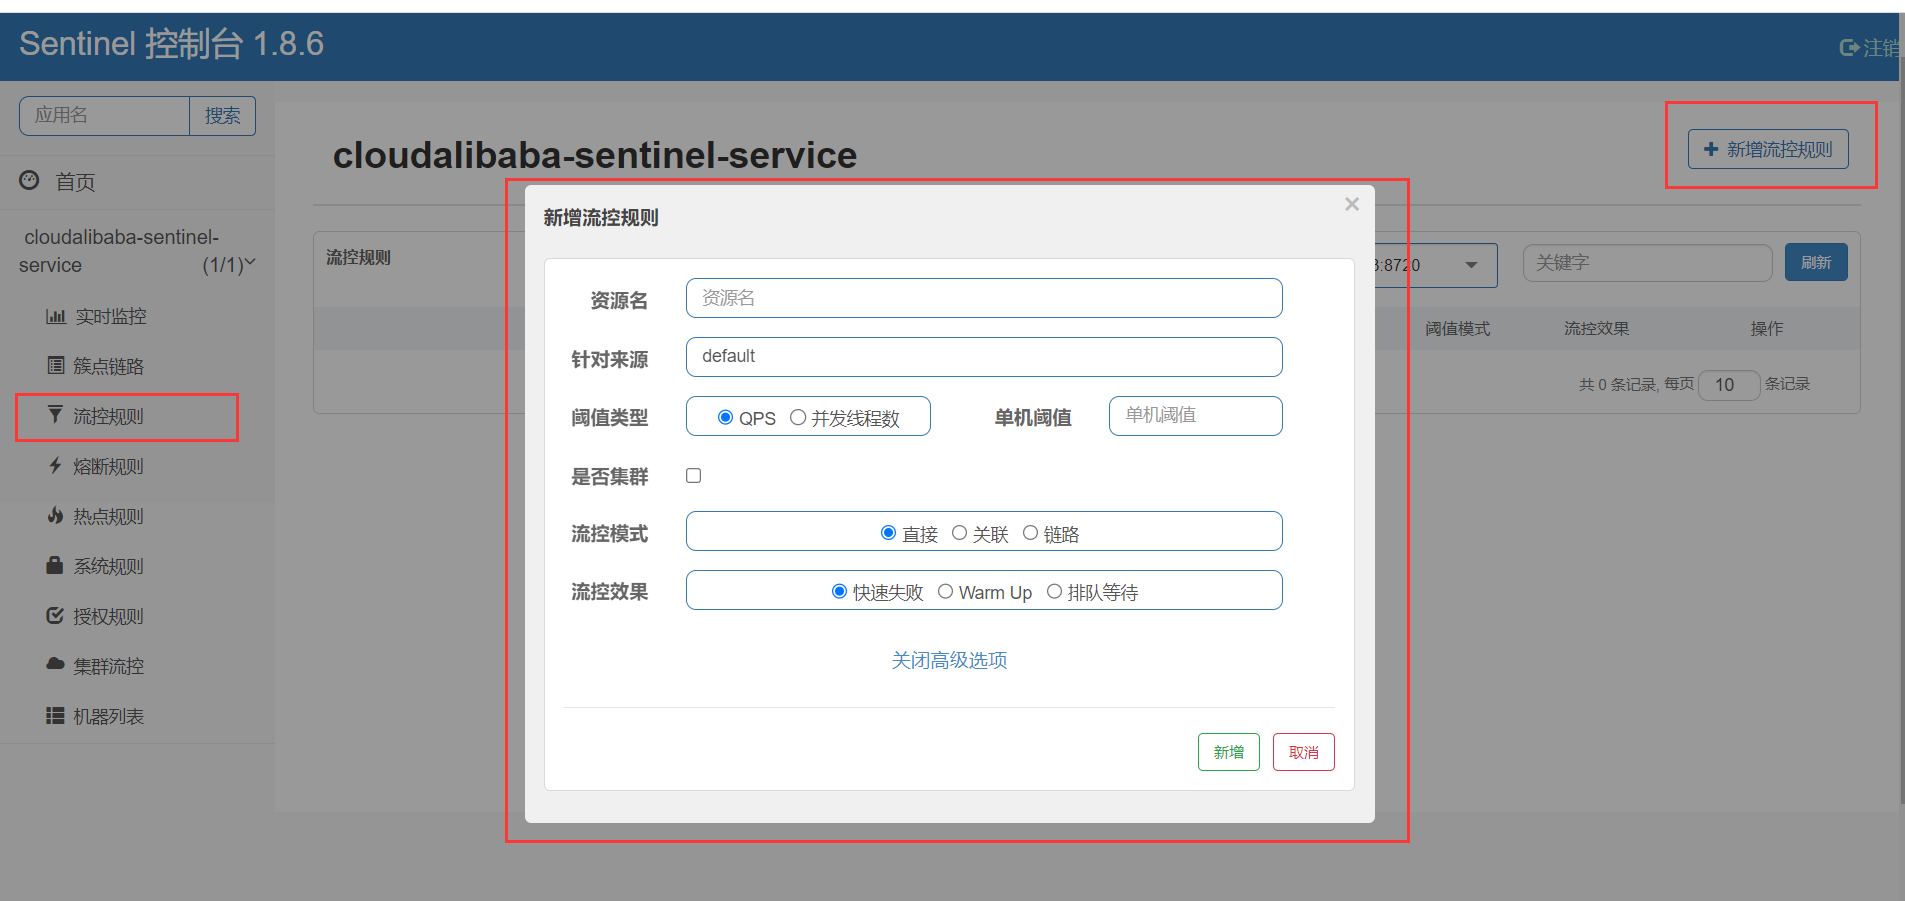Focus the 关键字 filter field
Viewport: 1905px width, 901px height.
coord(1647,263)
